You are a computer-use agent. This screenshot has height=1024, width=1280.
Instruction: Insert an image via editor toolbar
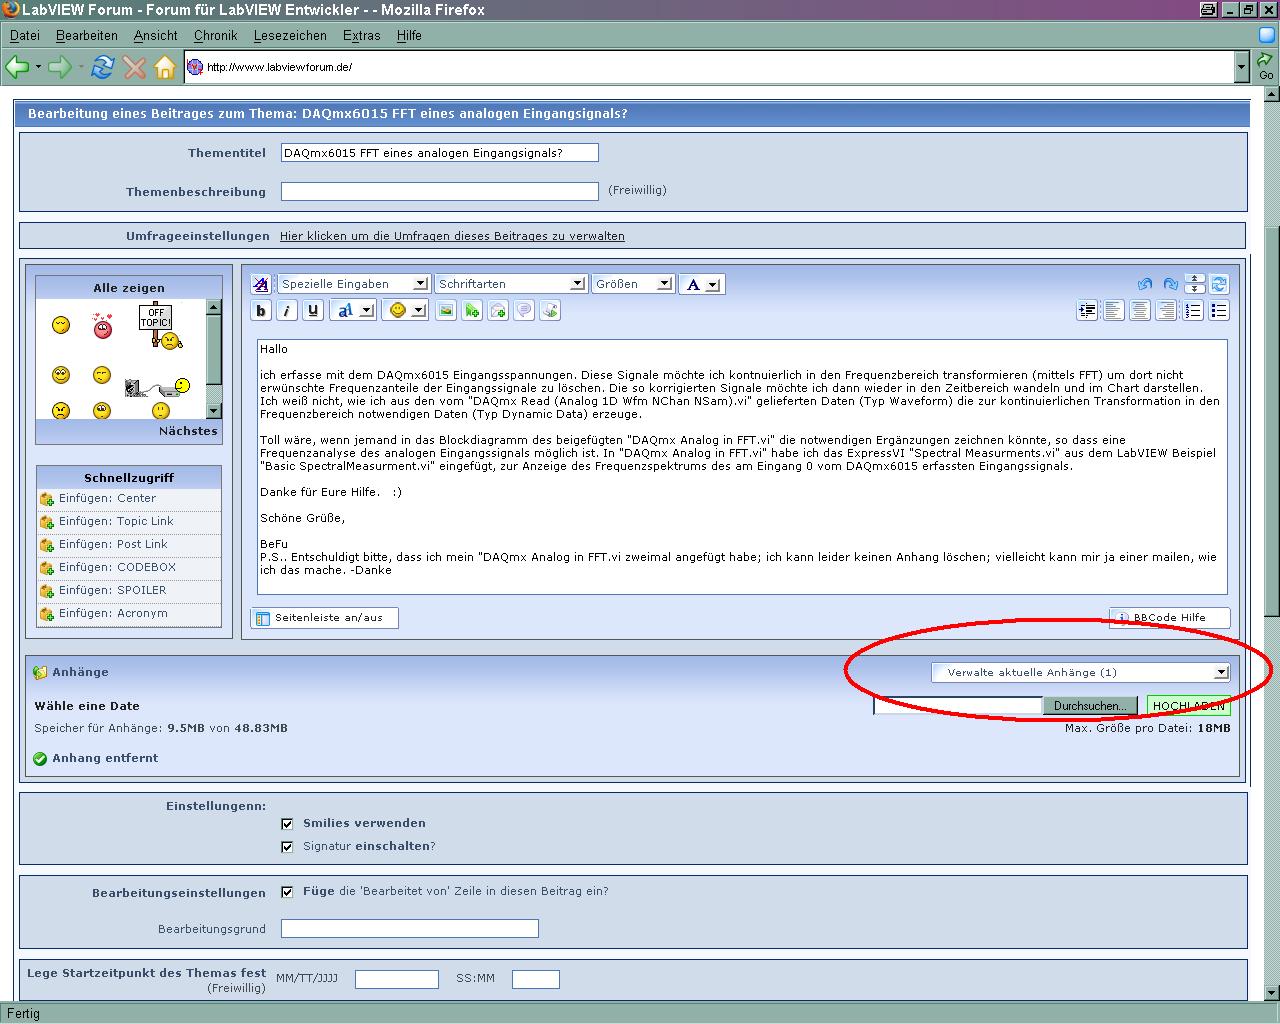[x=446, y=311]
